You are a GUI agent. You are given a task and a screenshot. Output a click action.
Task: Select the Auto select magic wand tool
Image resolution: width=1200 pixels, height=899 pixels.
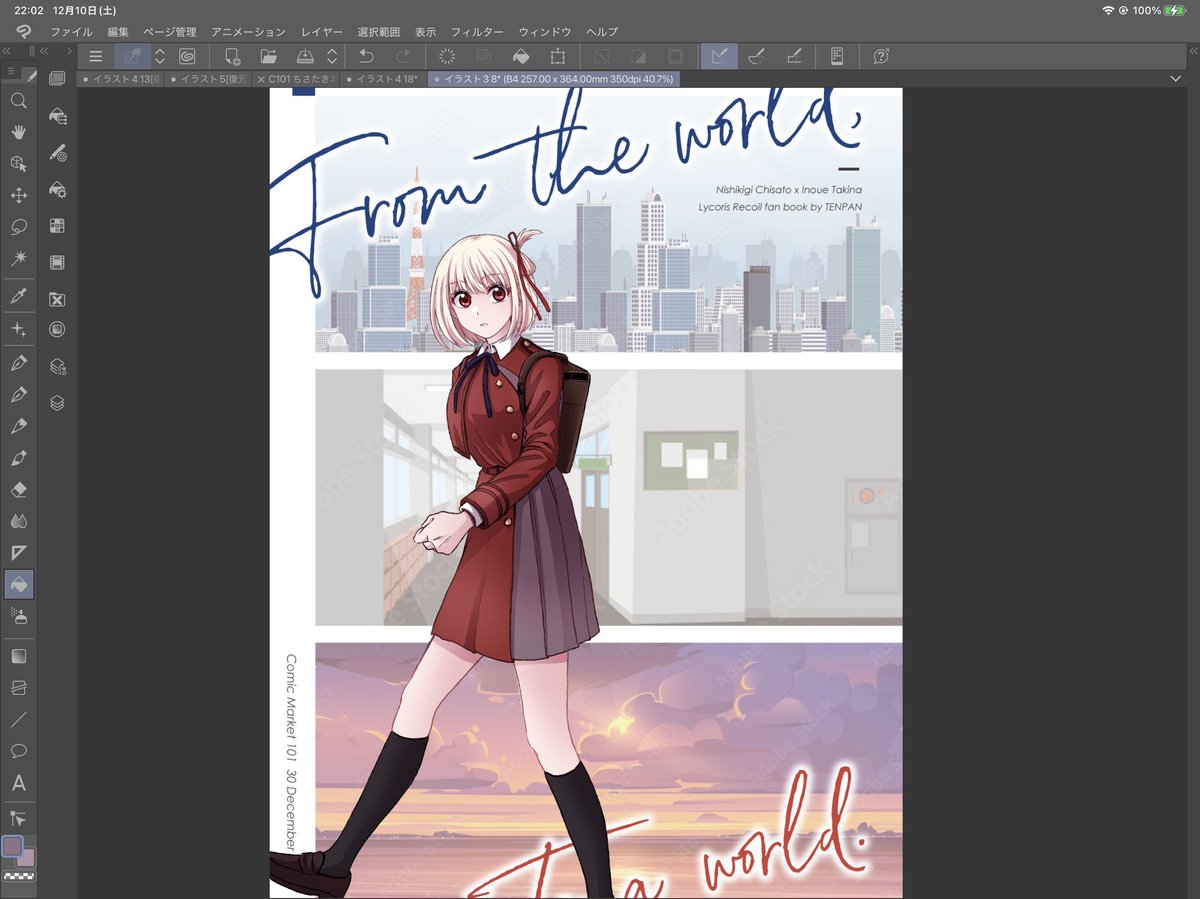tap(18, 258)
